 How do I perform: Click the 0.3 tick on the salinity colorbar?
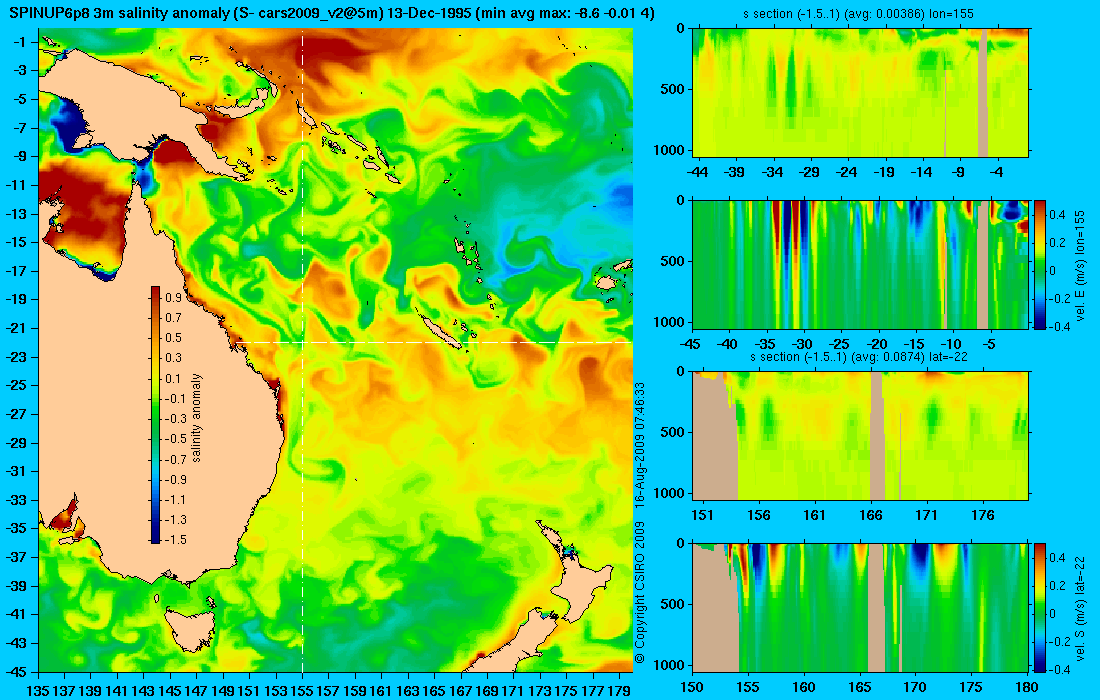[x=173, y=358]
